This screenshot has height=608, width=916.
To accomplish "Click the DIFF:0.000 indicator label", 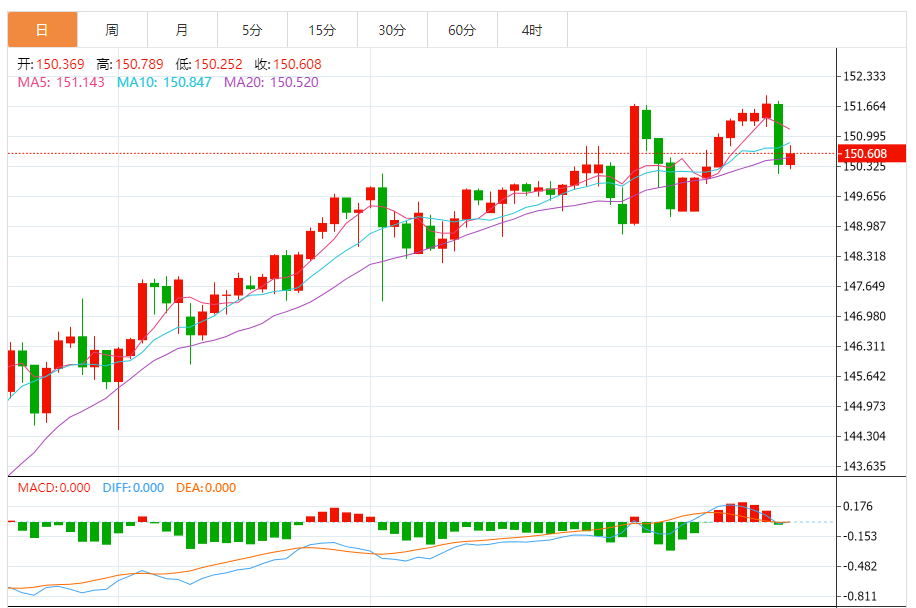I will [133, 488].
